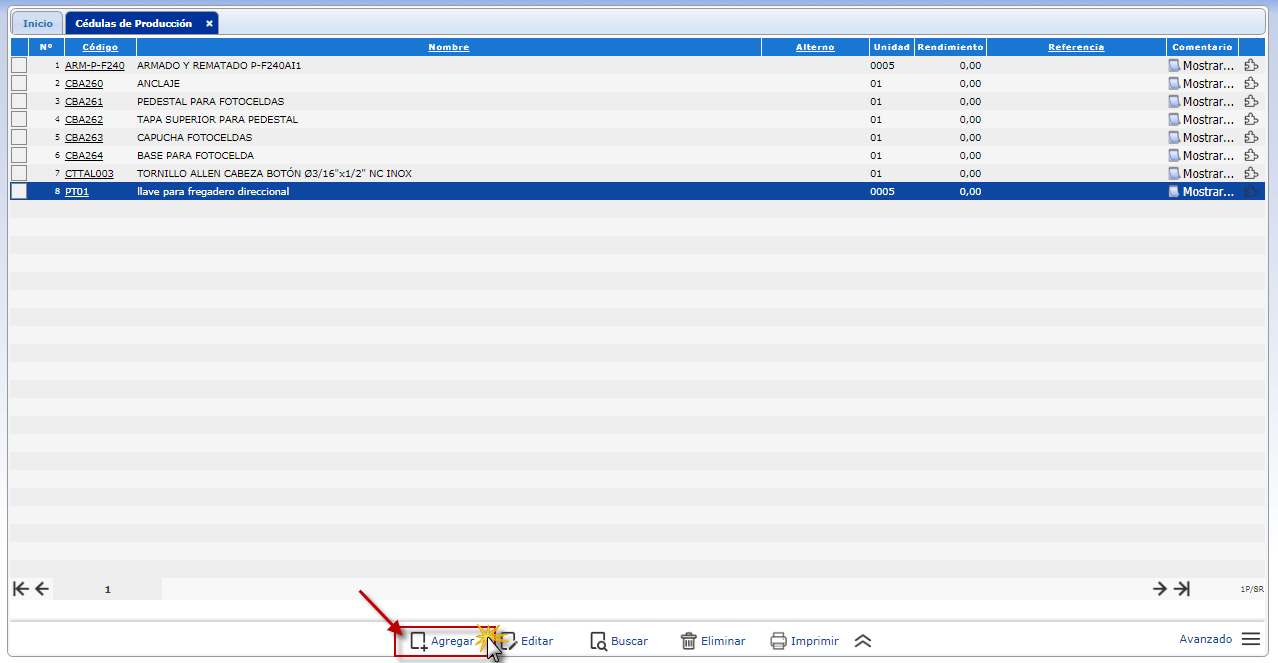This screenshot has height=663, width=1278.
Task: Click puzzle icon in CBA264 row
Action: click(x=1251, y=155)
